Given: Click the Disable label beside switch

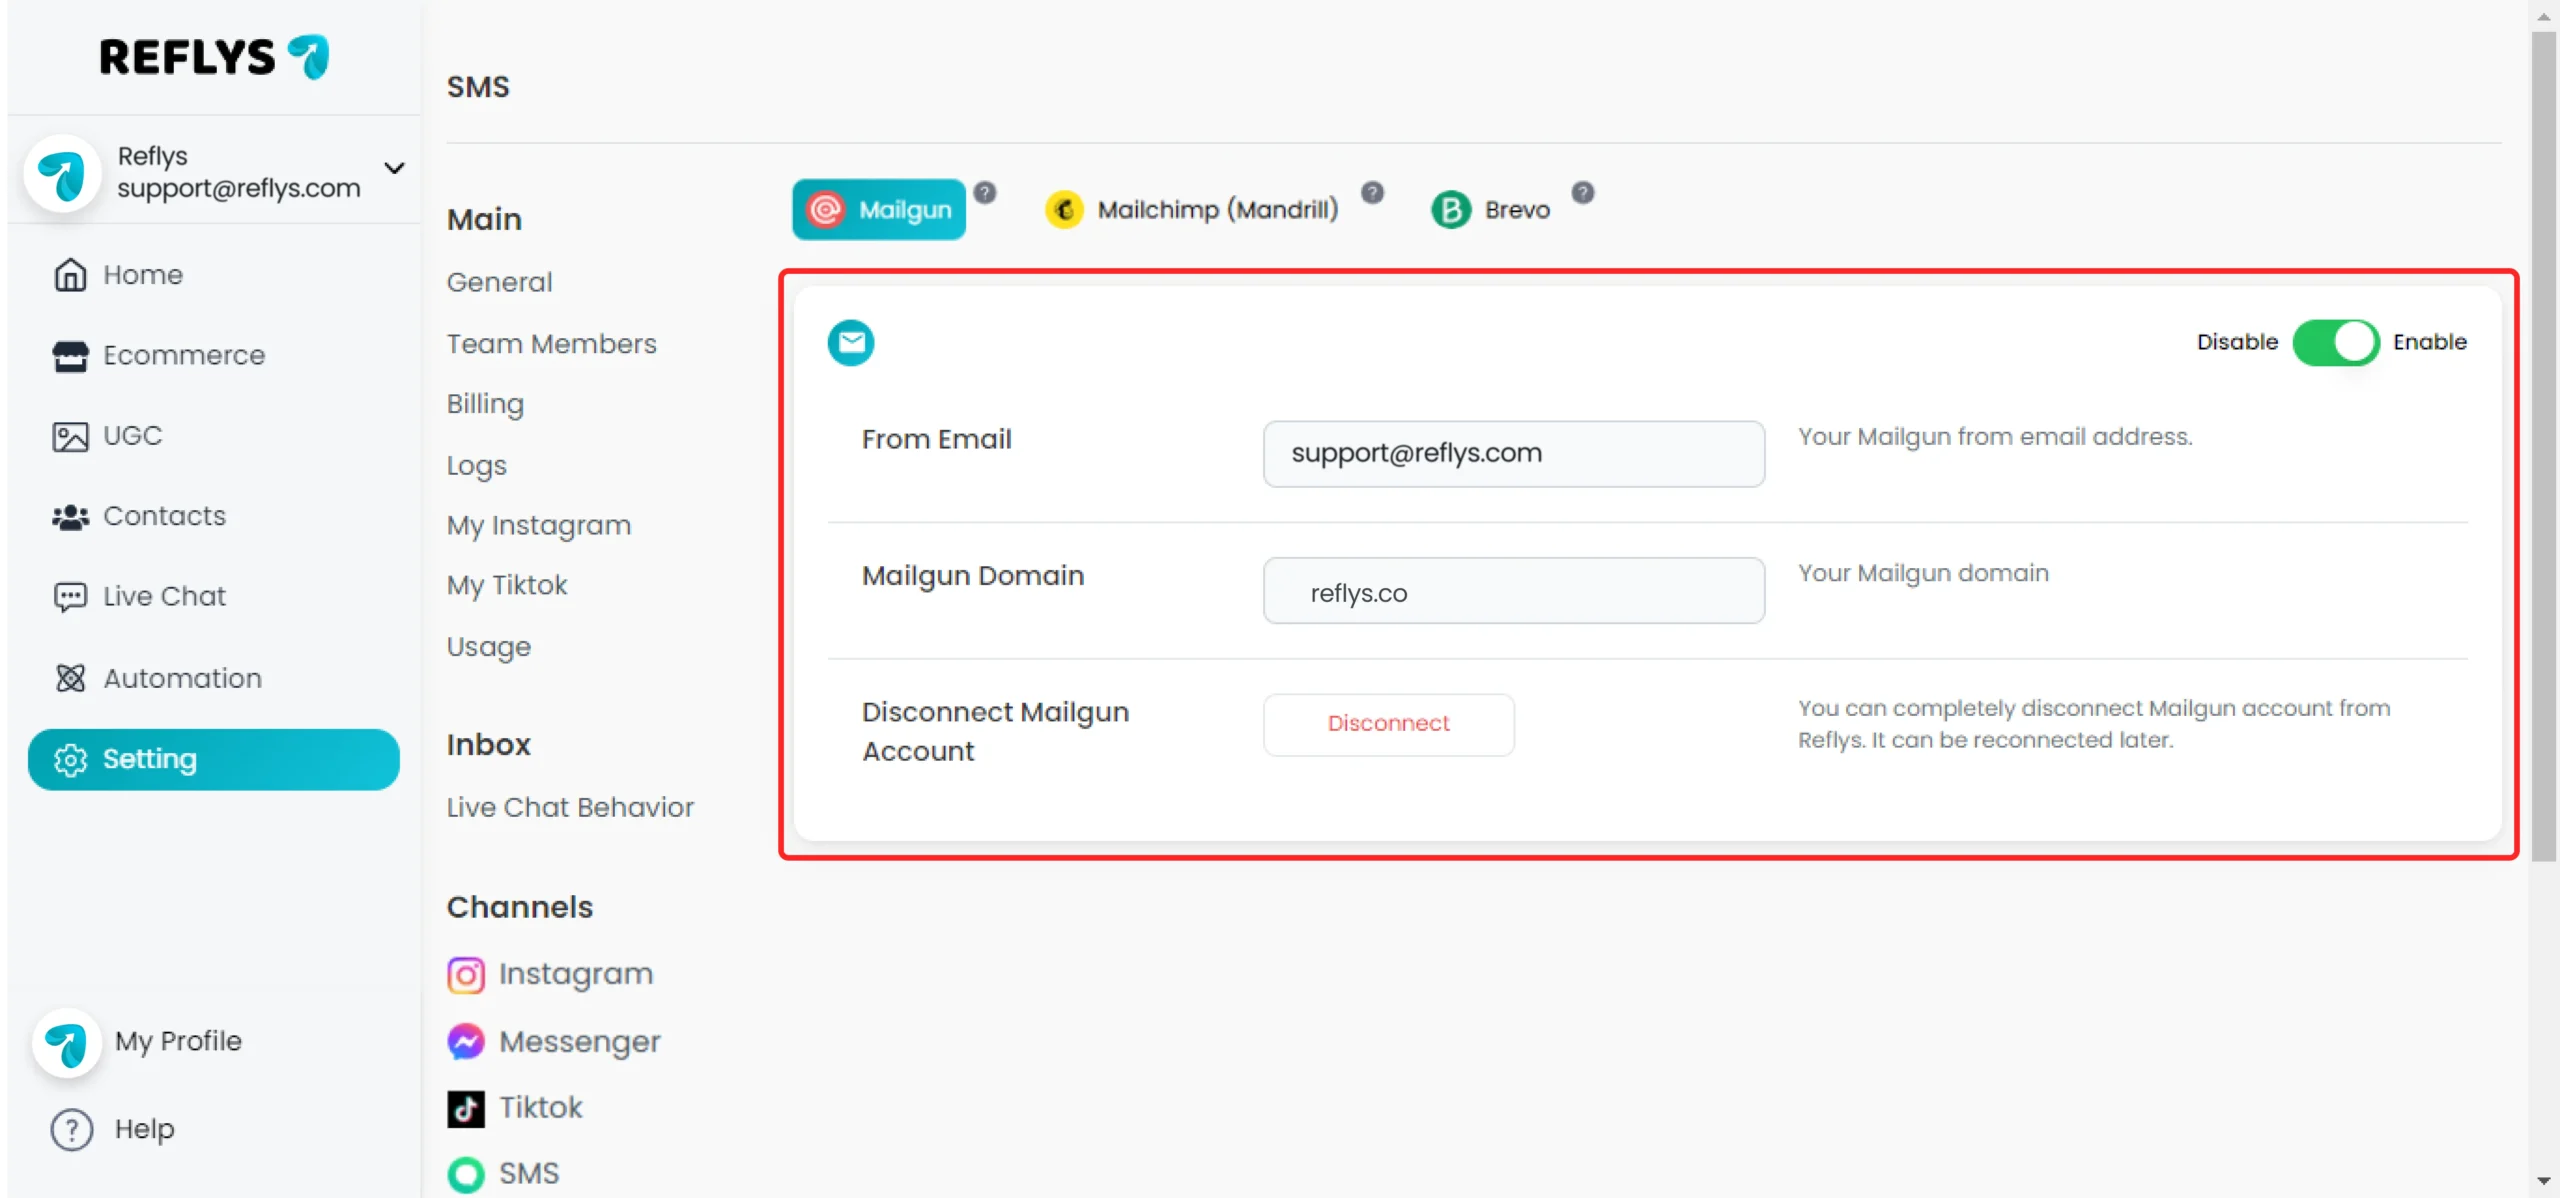Looking at the screenshot, I should [x=2237, y=342].
